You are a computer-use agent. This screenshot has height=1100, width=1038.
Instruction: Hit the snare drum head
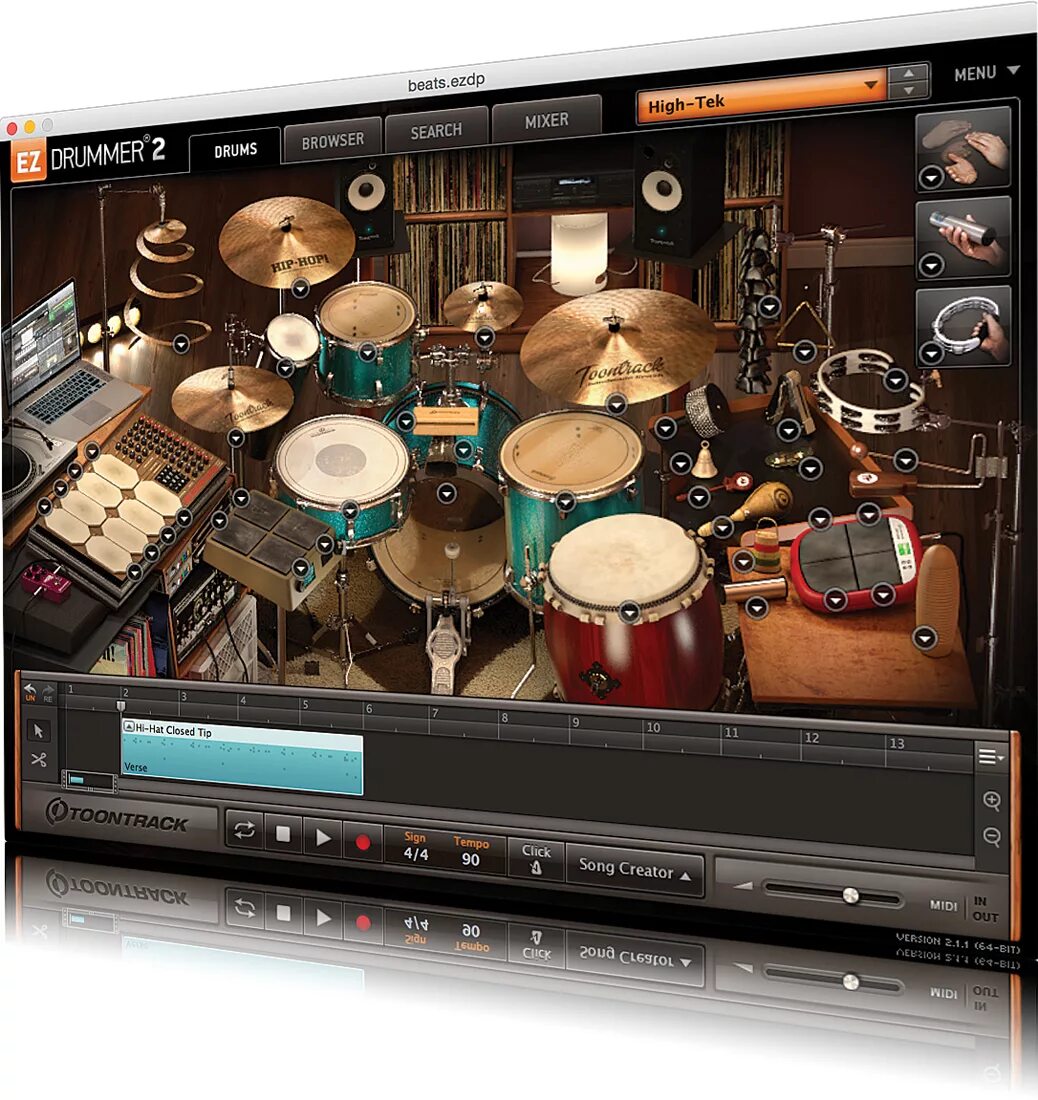coord(342,460)
